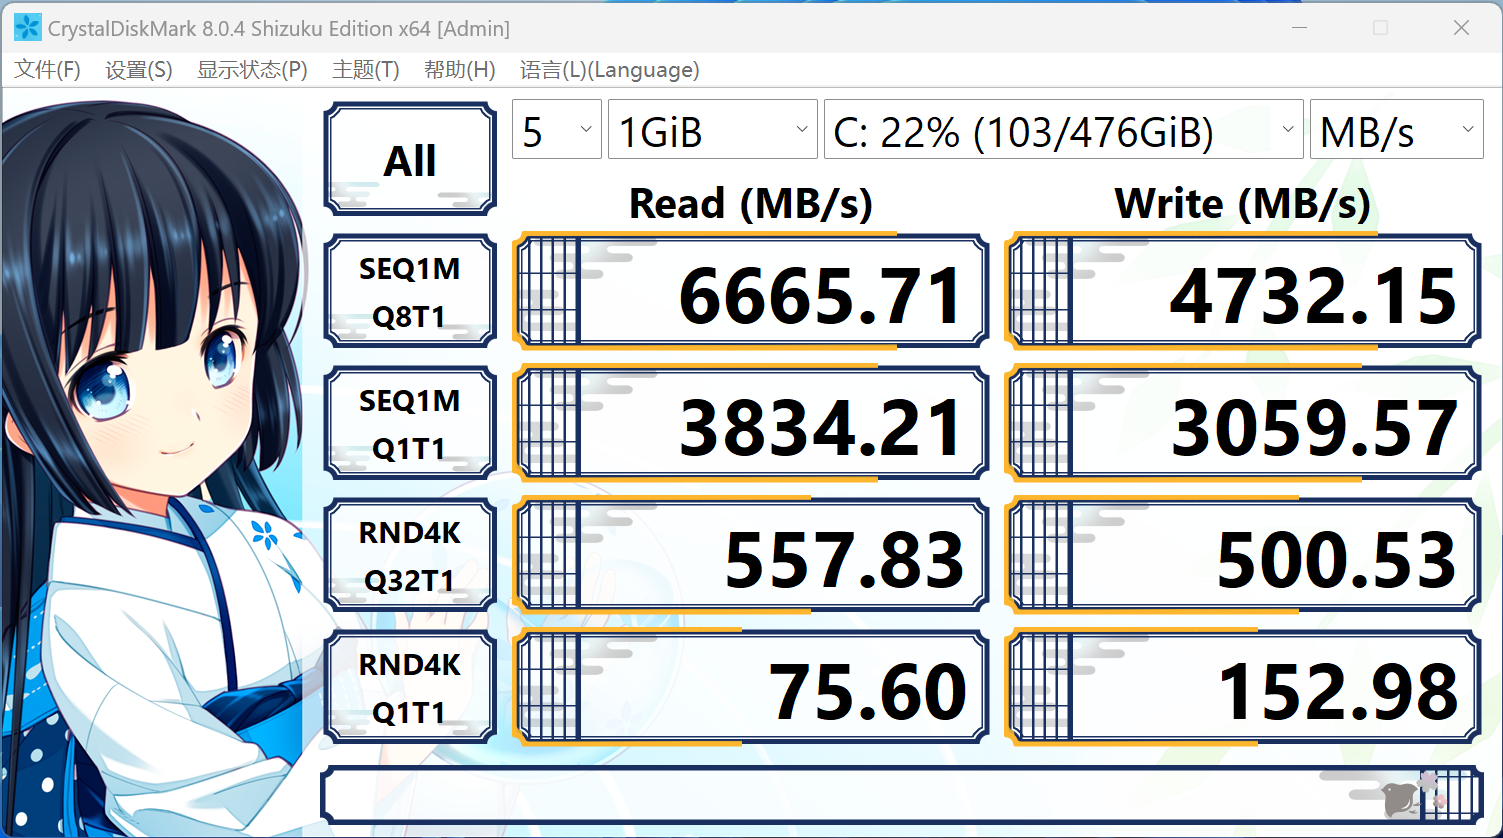1503x838 pixels.
Task: Run all benchmarks with the All button
Action: coord(409,159)
